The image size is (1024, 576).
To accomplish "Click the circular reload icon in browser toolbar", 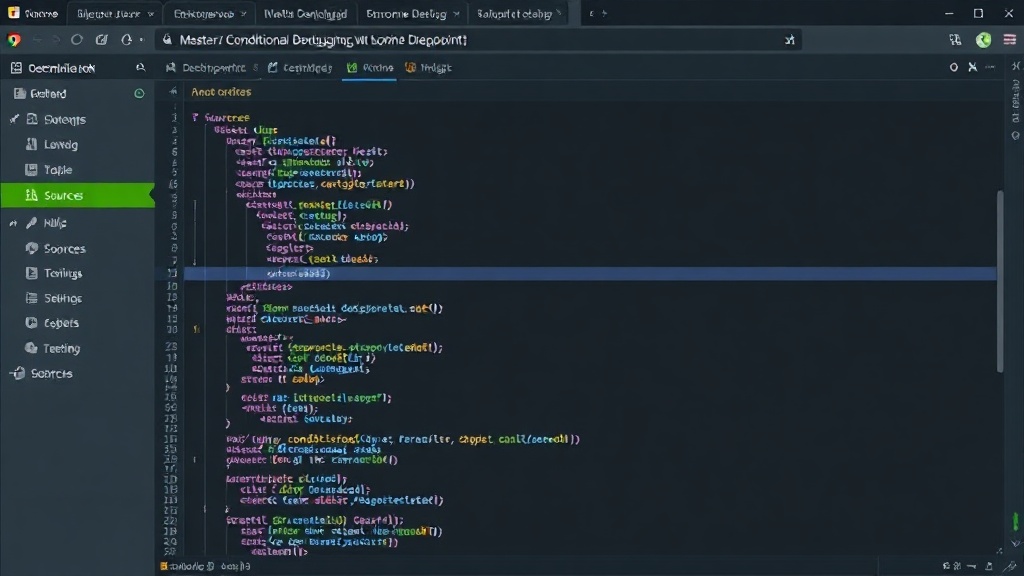I will point(77,40).
